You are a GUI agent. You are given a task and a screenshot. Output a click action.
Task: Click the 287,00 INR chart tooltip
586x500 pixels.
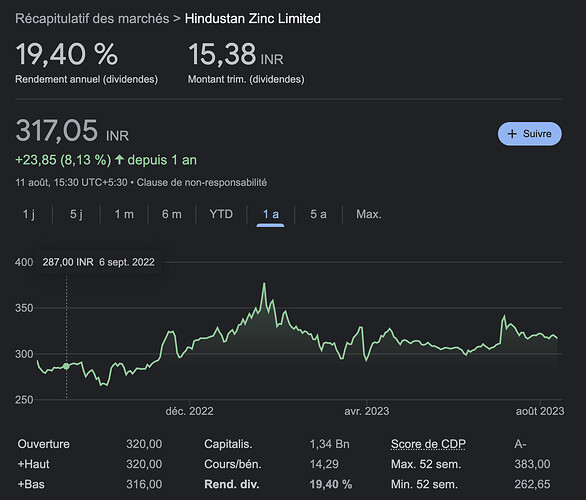(98, 262)
